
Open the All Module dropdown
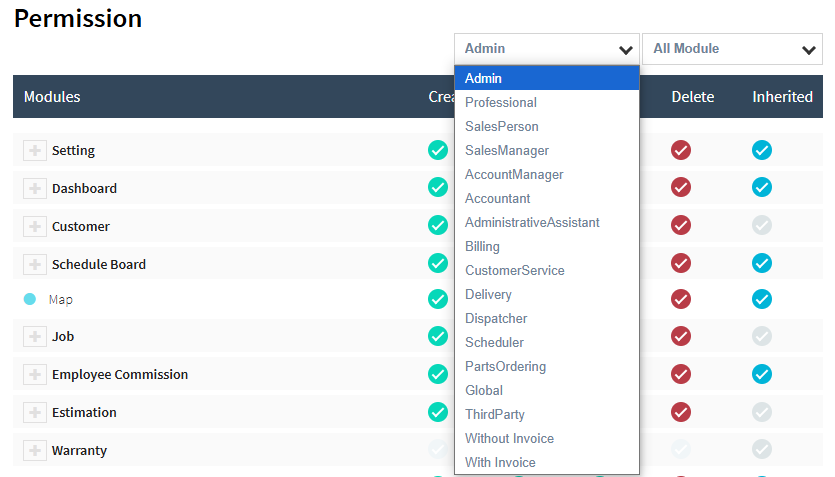point(732,49)
